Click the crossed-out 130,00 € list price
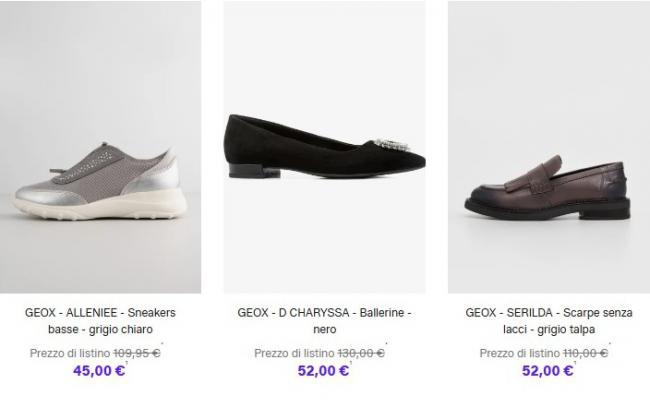This screenshot has width=650, height=408. coord(363,352)
